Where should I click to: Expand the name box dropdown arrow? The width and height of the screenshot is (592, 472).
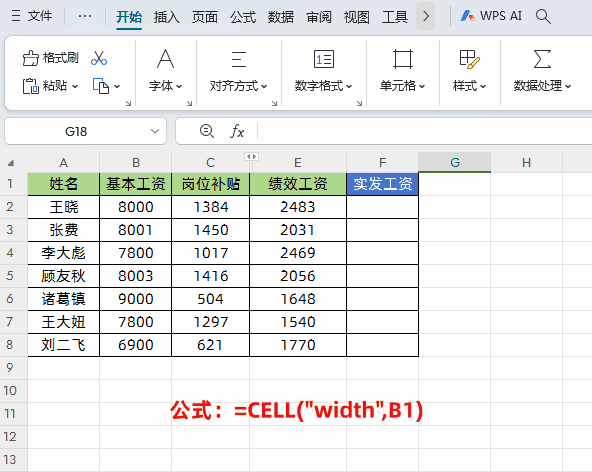155,131
